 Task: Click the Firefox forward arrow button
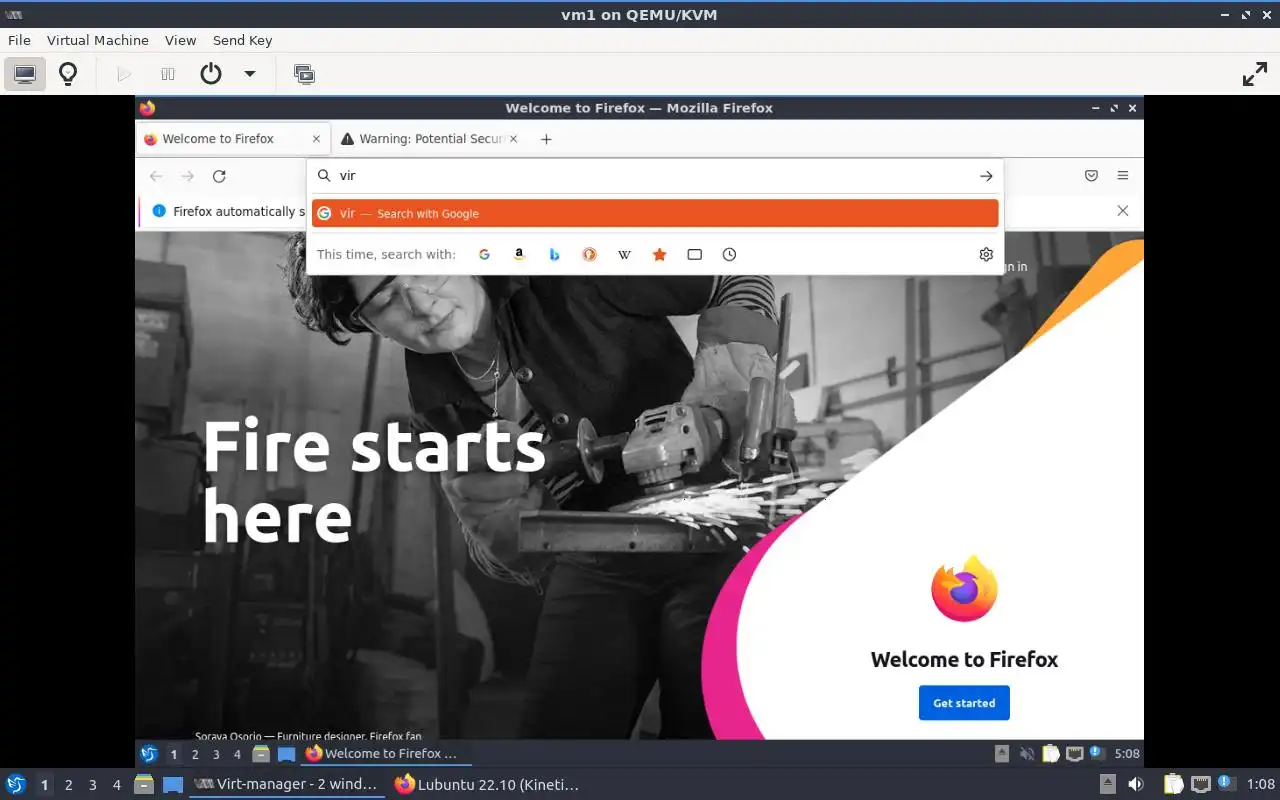coord(188,176)
